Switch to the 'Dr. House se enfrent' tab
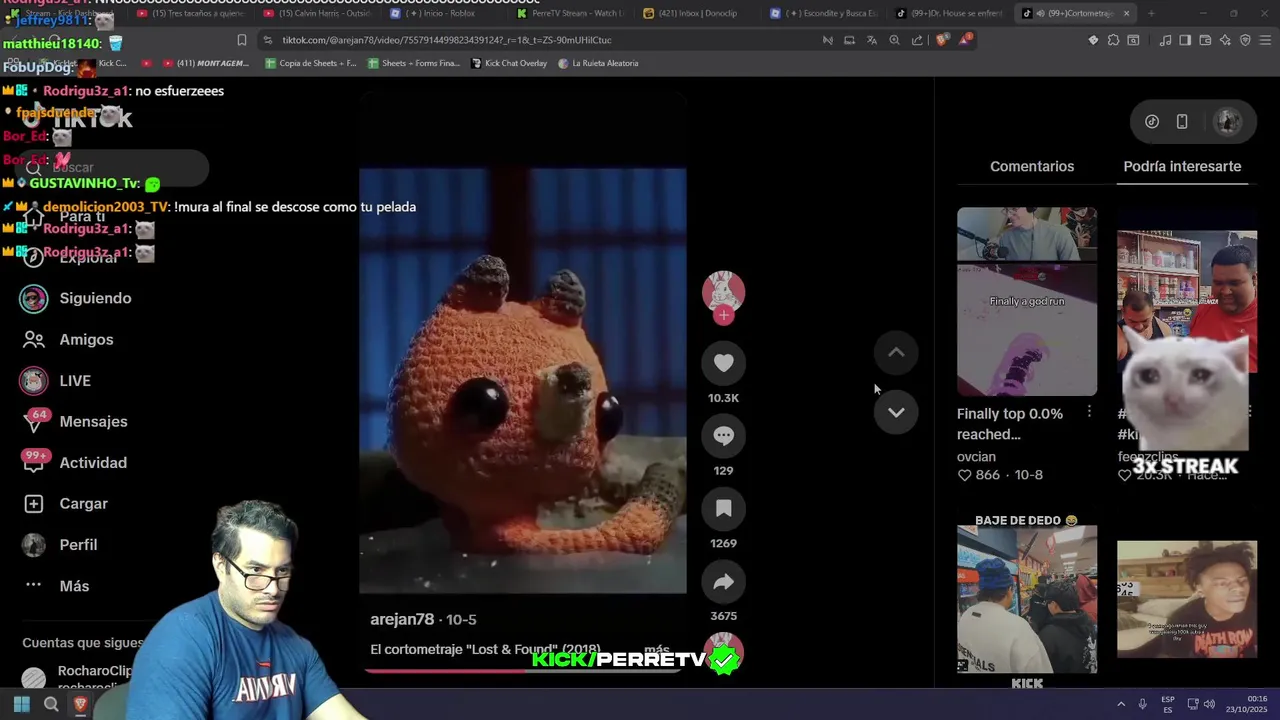1280x720 pixels. [x=949, y=13]
